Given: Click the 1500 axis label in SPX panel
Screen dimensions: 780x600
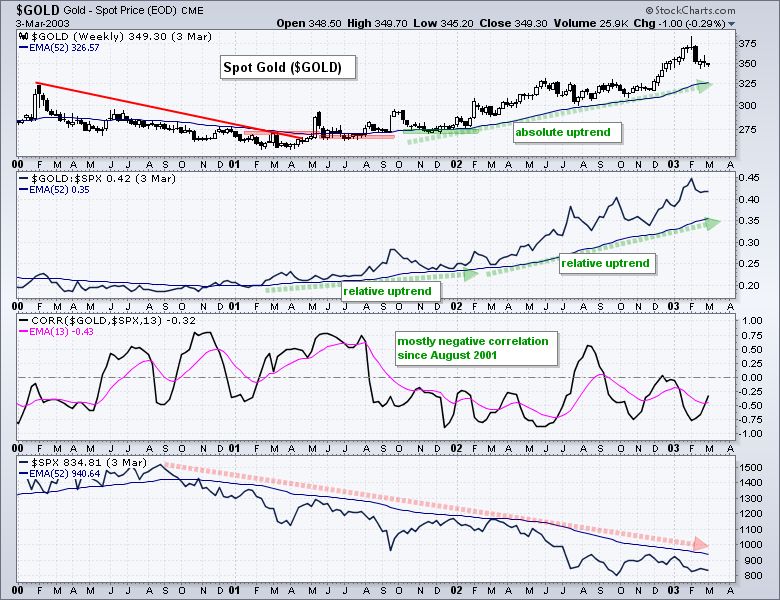Looking at the screenshot, I should coord(751,468).
